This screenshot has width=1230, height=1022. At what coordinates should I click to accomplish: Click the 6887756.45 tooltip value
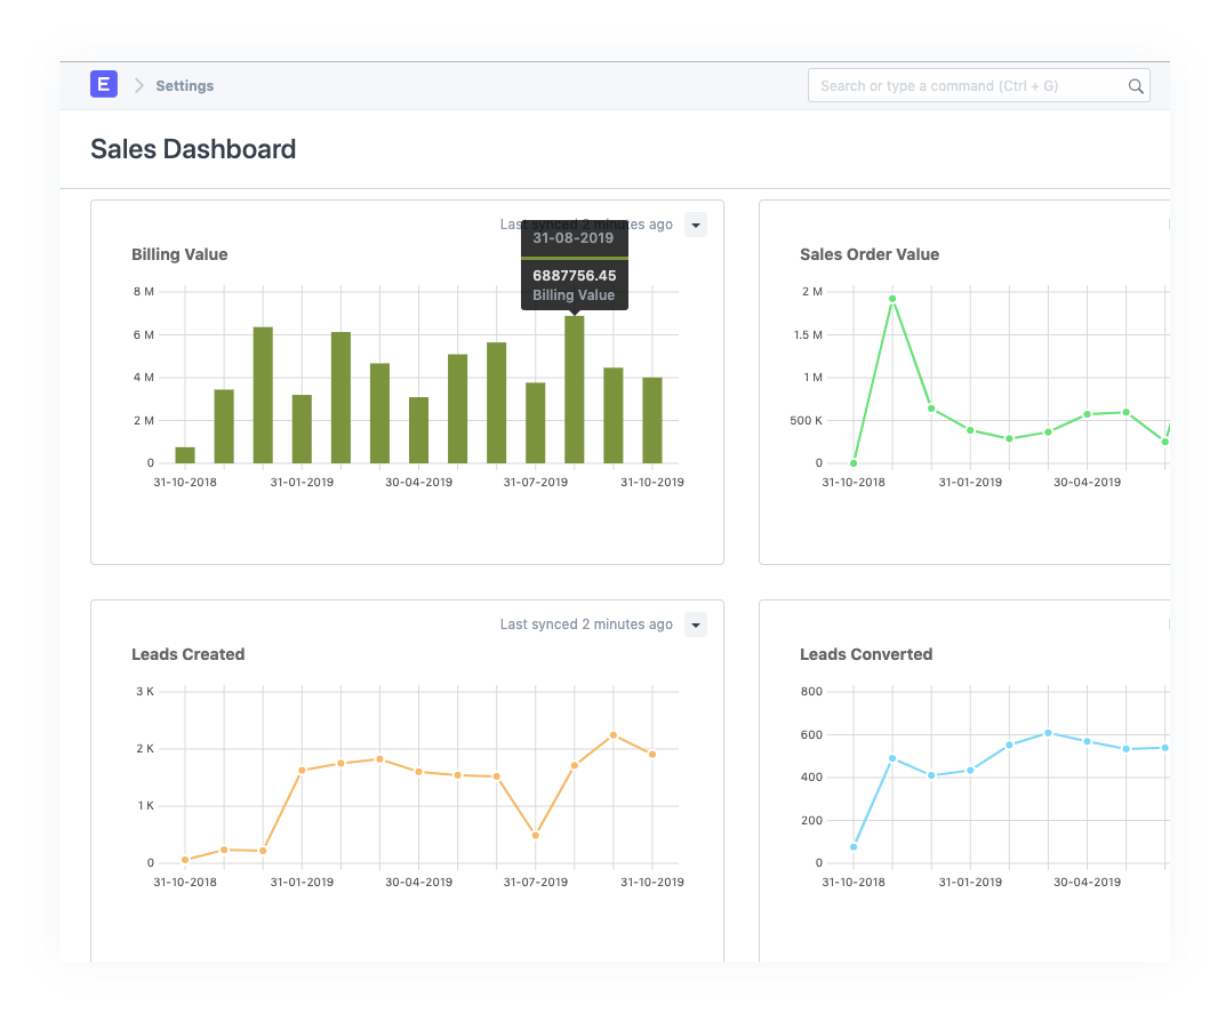point(574,275)
